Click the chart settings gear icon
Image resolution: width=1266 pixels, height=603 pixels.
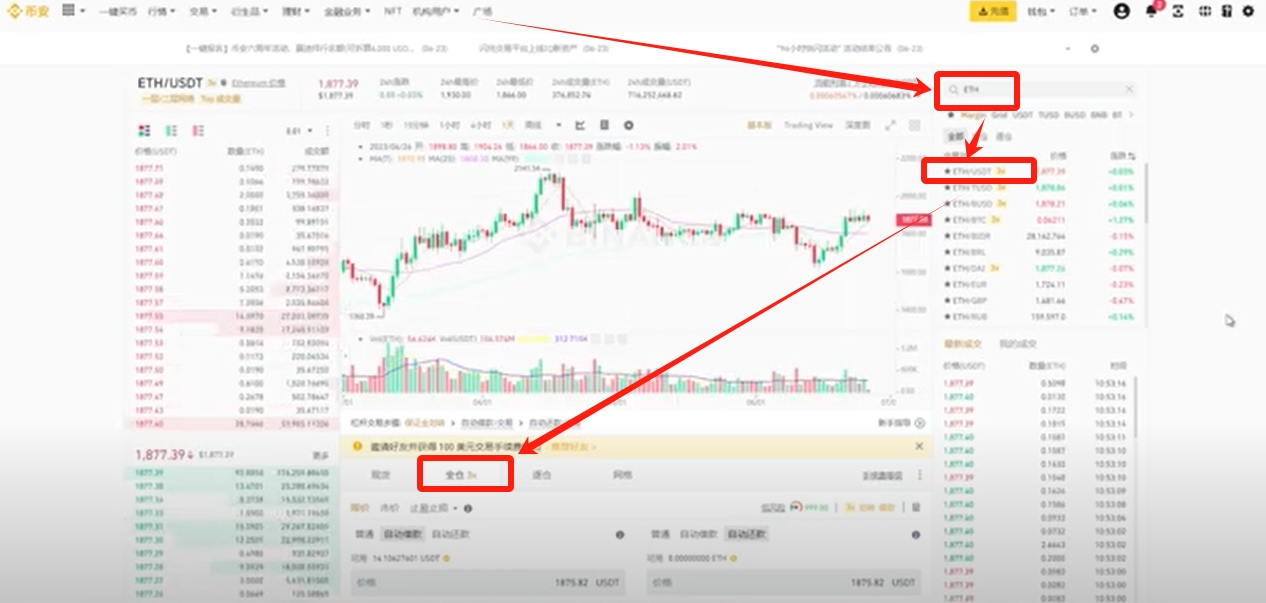628,125
